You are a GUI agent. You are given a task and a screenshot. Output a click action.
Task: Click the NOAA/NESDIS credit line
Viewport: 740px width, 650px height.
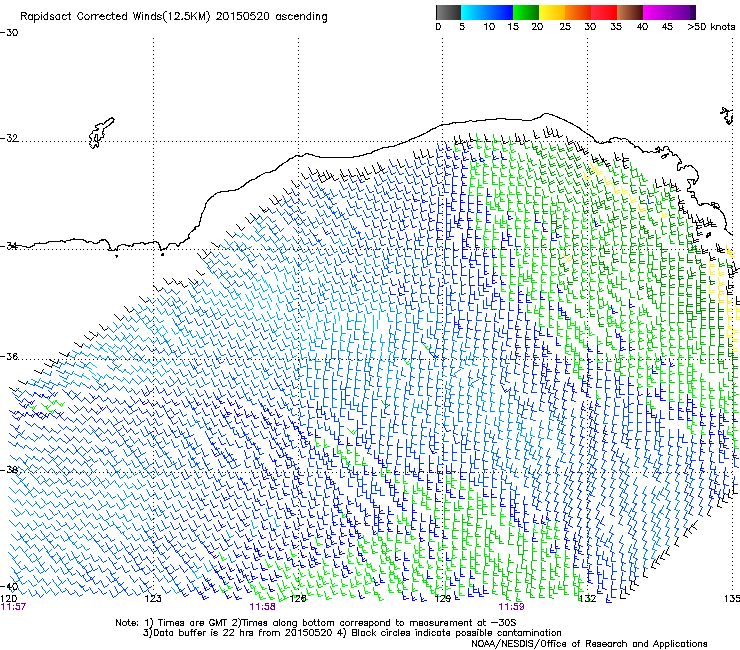click(x=589, y=644)
